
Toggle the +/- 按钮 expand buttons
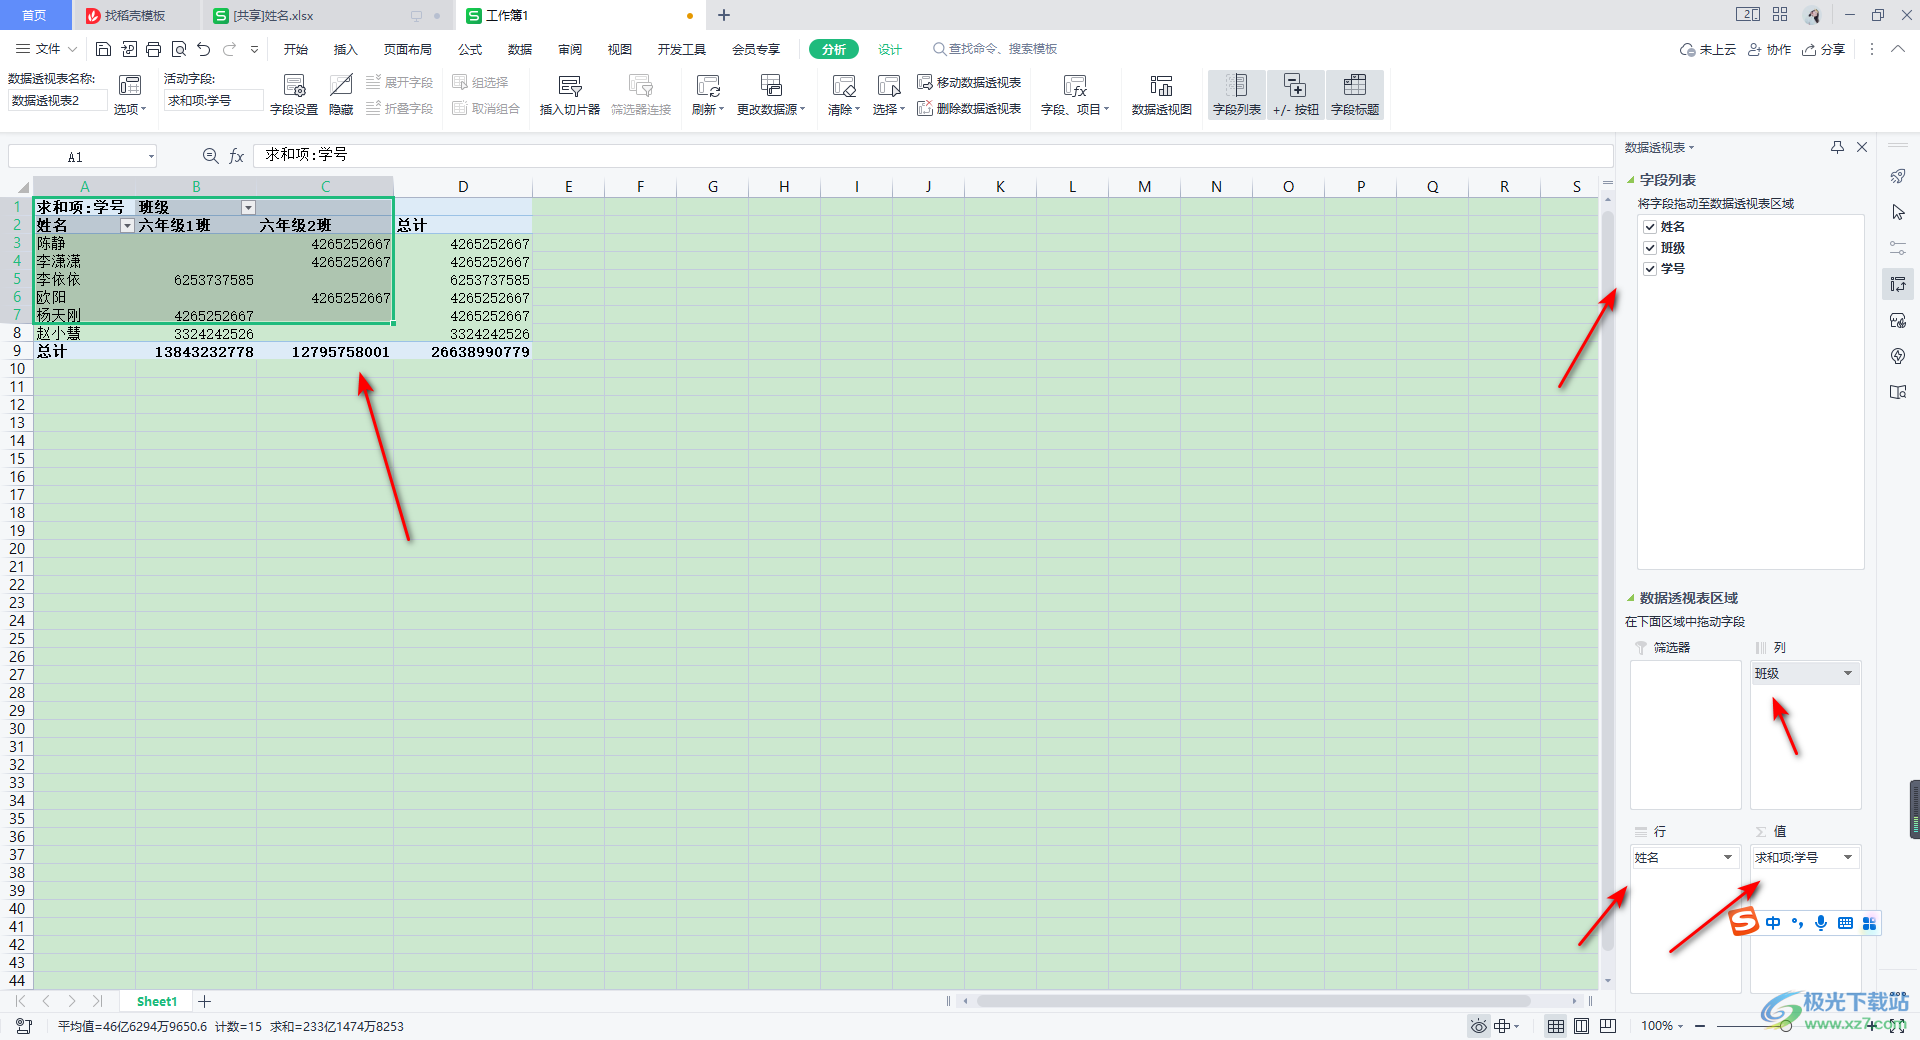tap(1296, 95)
